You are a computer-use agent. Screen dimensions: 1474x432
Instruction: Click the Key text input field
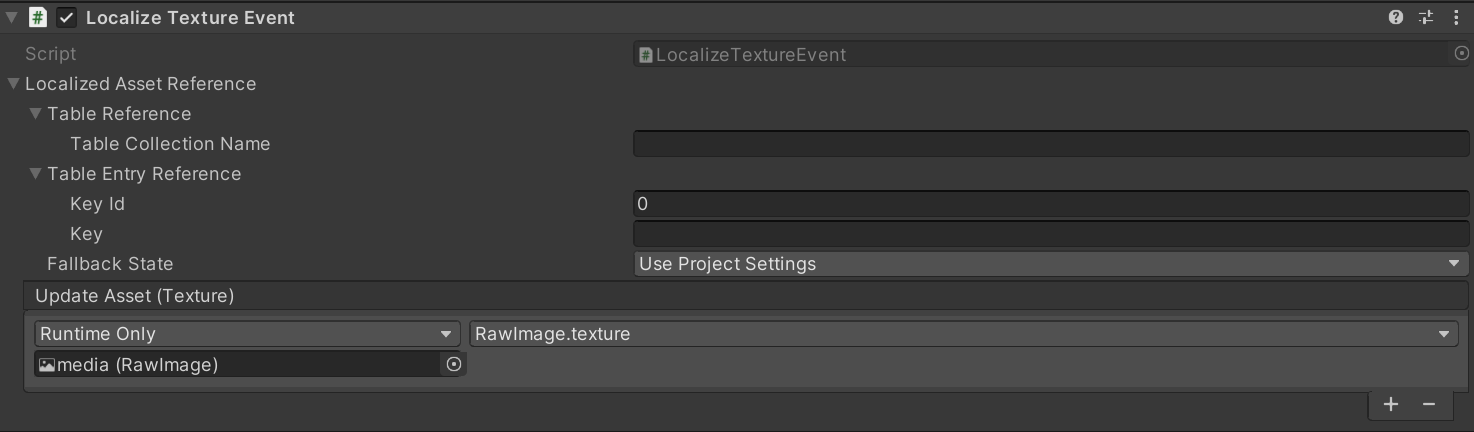1050,234
